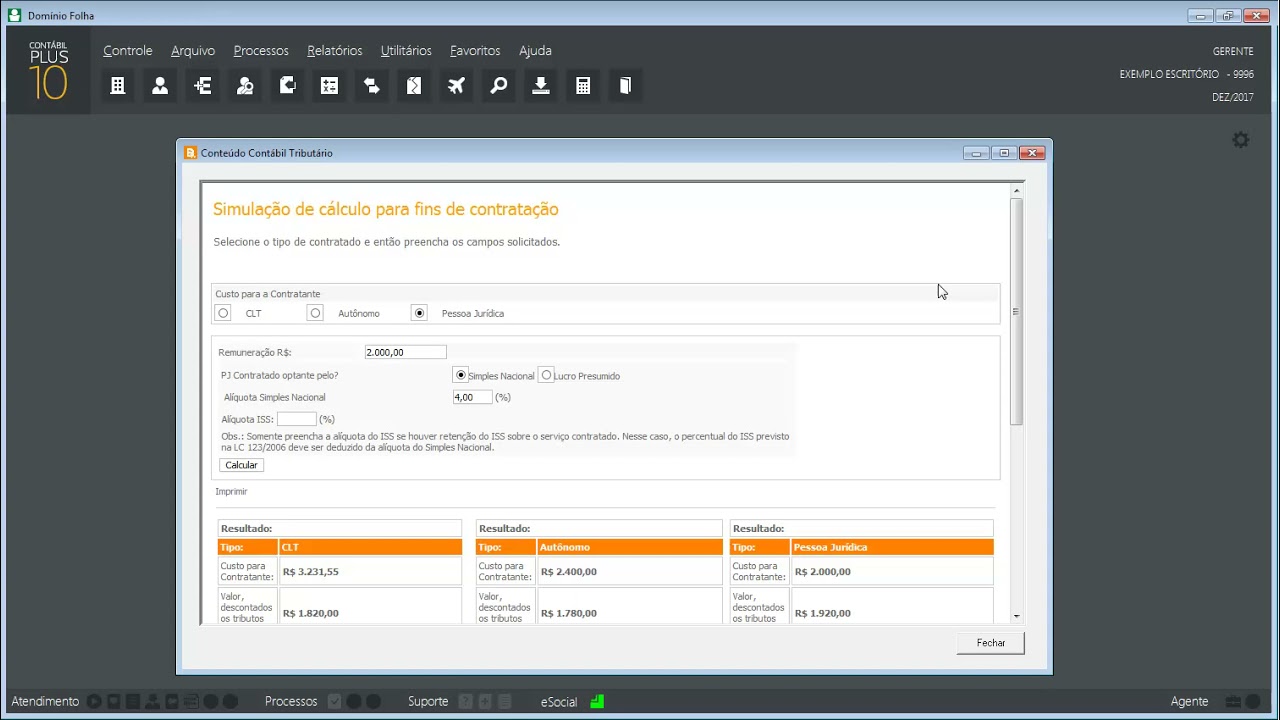The height and width of the screenshot is (720, 1280).
Task: Choose the Simples Nacional option
Action: (460, 375)
